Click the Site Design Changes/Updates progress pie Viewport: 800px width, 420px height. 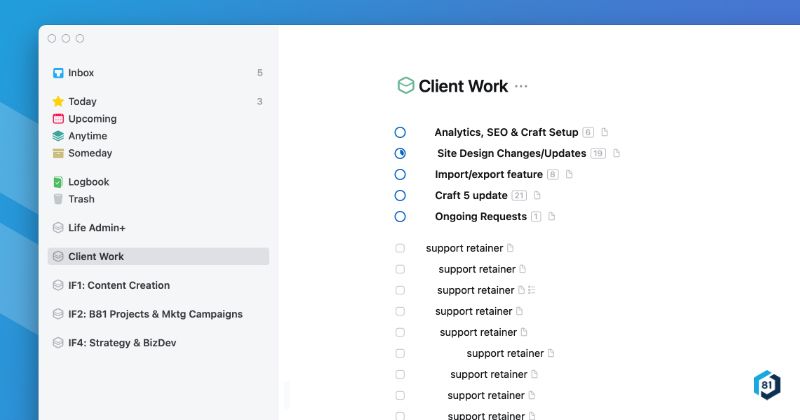pyautogui.click(x=400, y=153)
